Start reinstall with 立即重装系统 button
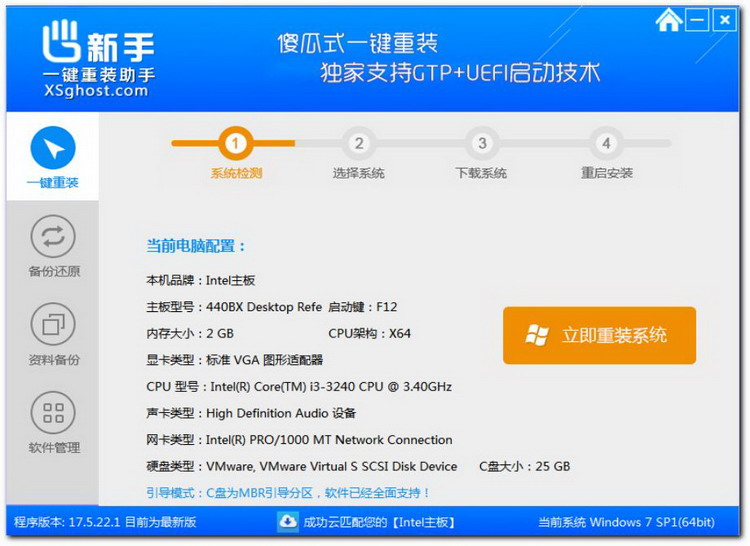 pos(599,335)
